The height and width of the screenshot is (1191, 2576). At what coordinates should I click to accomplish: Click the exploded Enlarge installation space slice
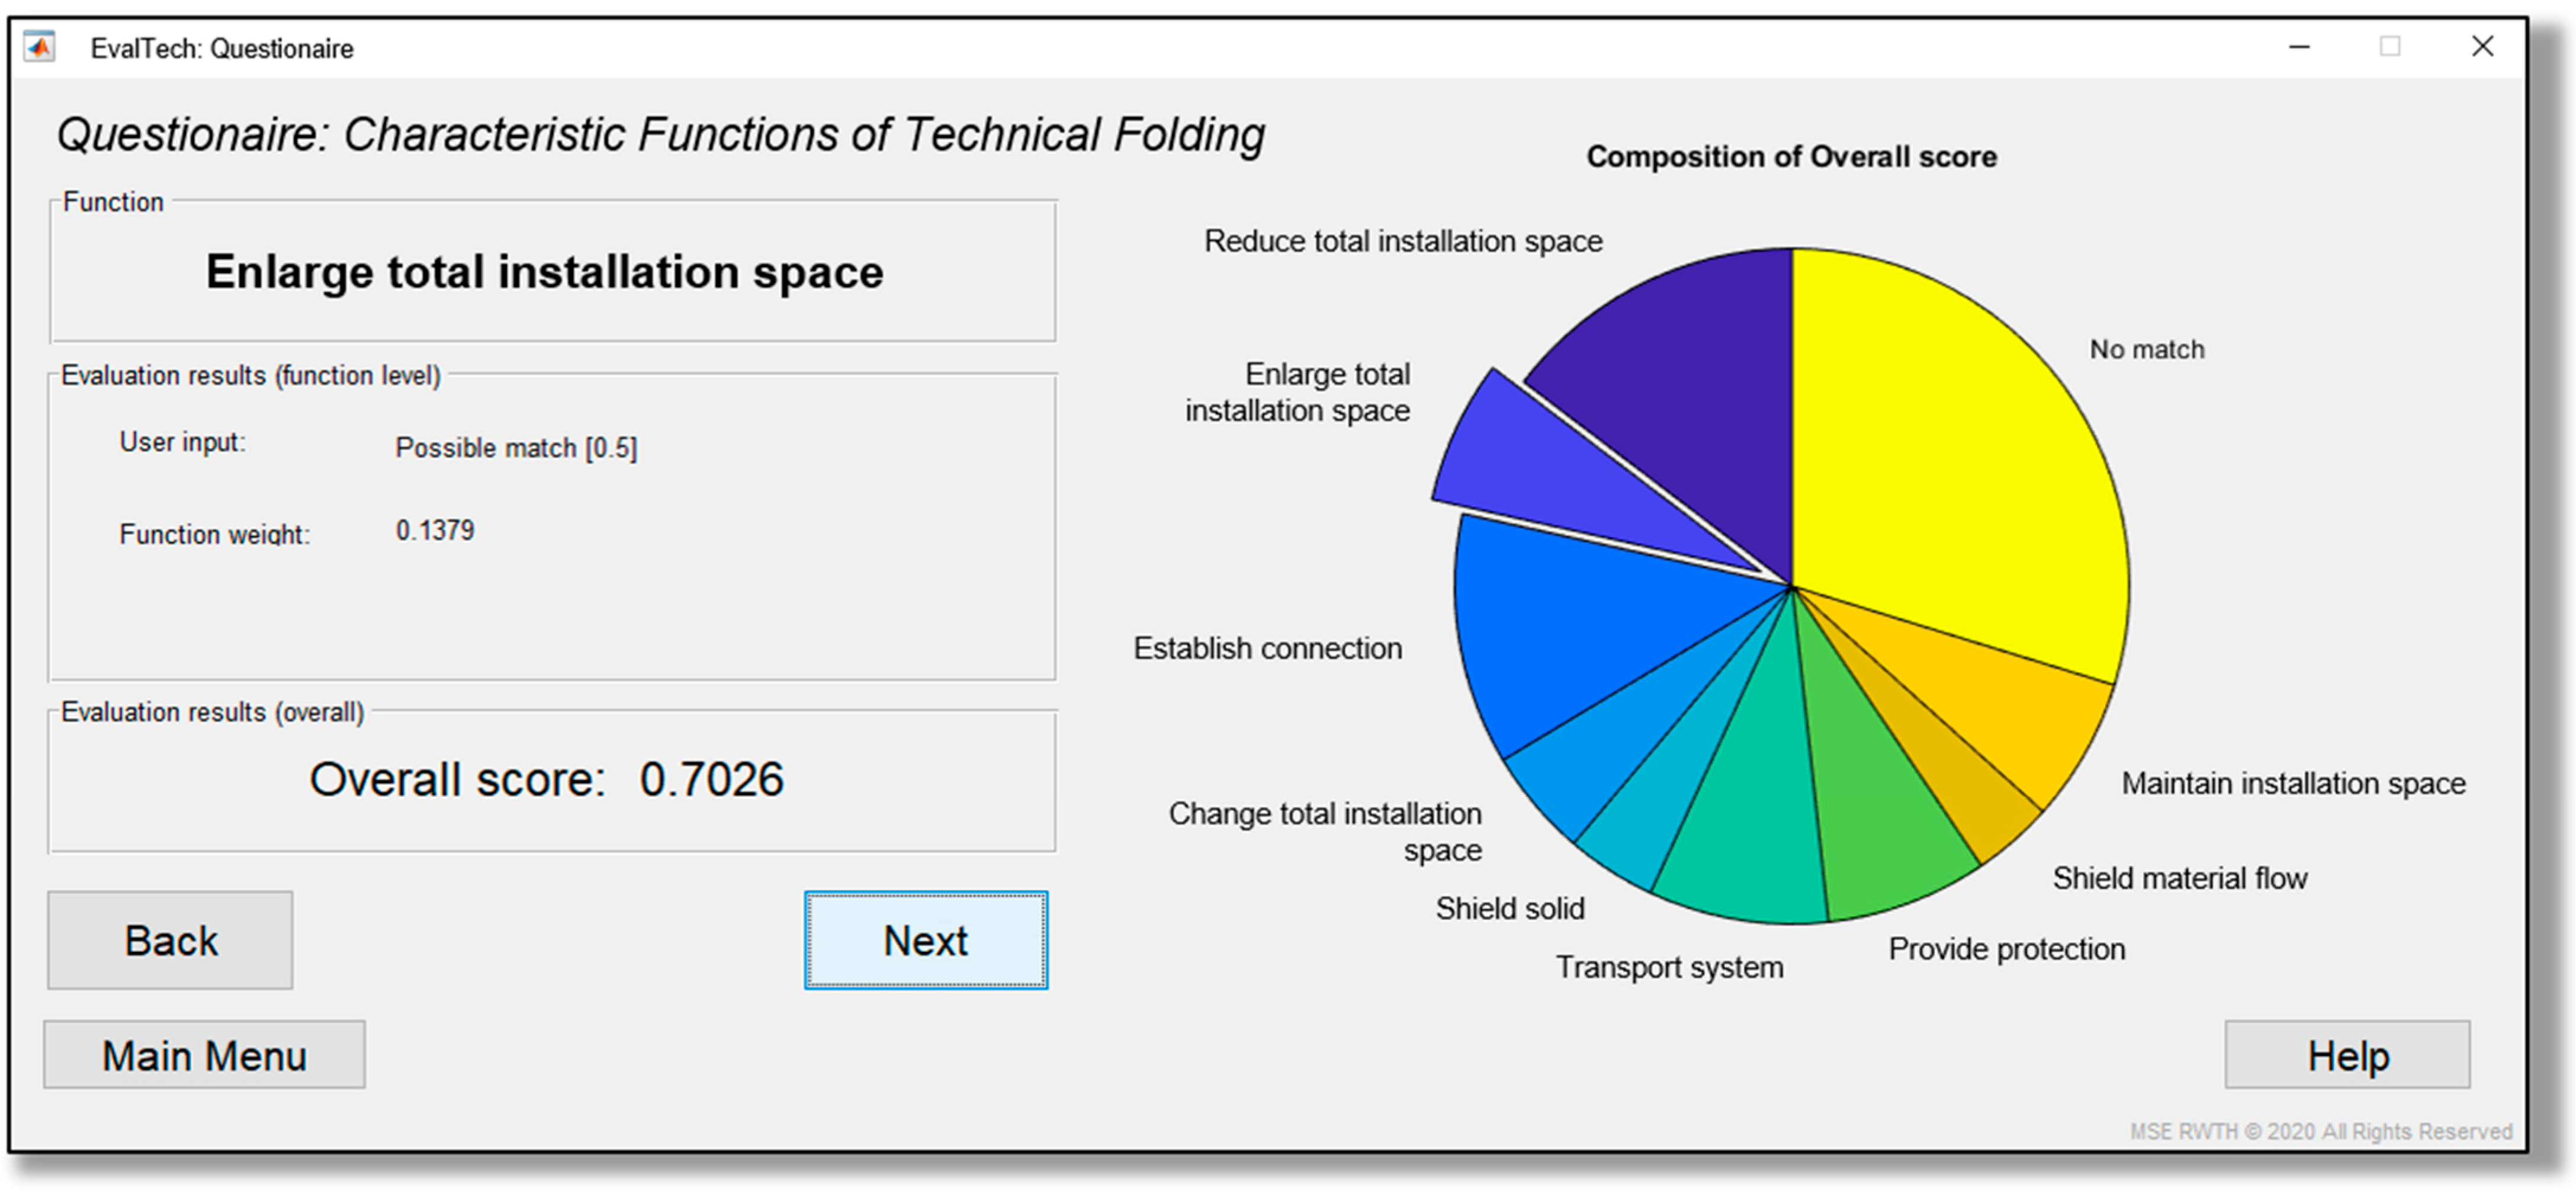pos(1540,470)
